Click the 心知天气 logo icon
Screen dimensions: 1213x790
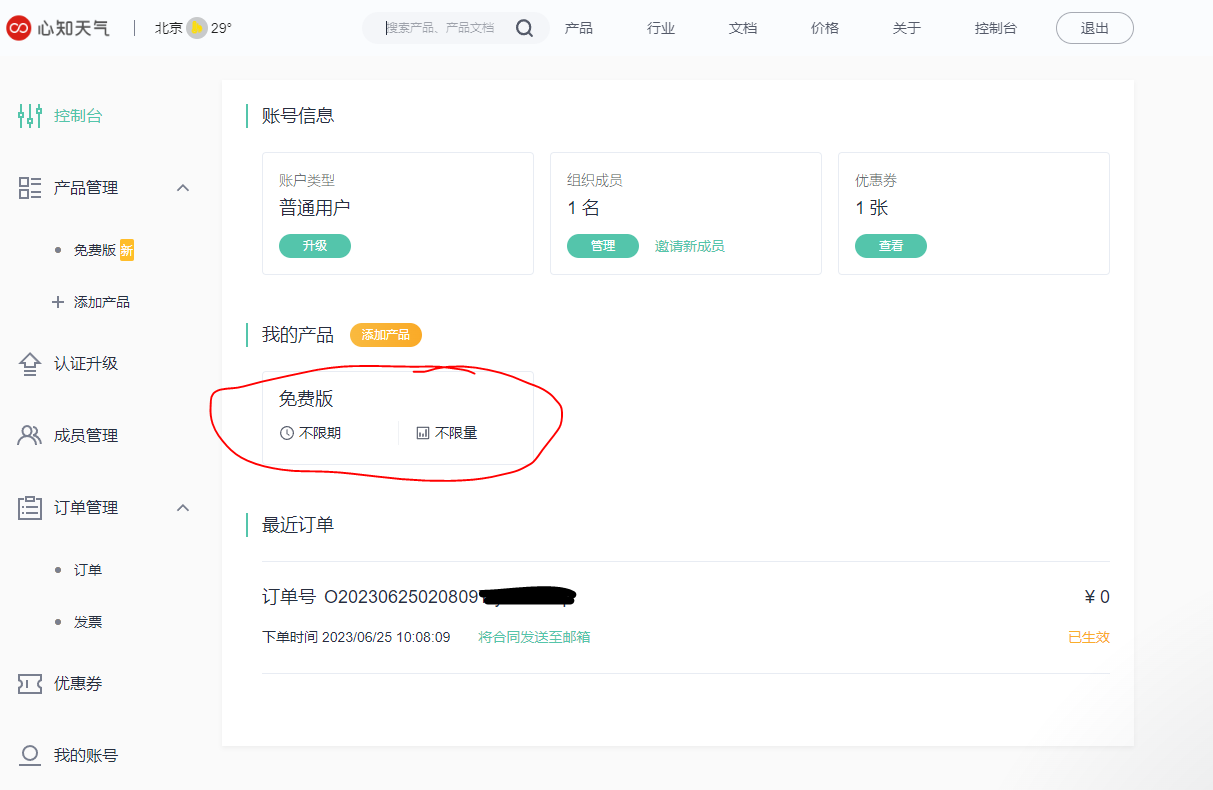tap(18, 28)
